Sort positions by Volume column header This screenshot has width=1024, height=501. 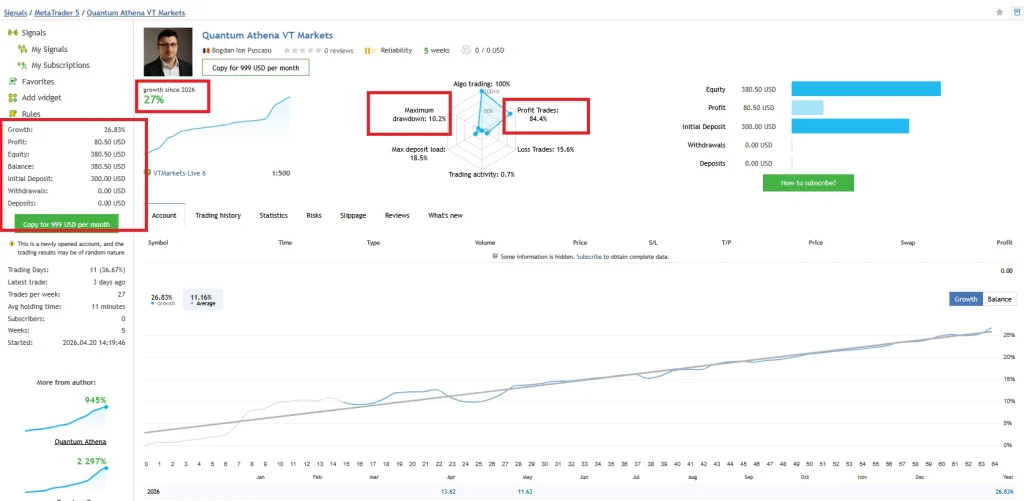pyautogui.click(x=485, y=243)
